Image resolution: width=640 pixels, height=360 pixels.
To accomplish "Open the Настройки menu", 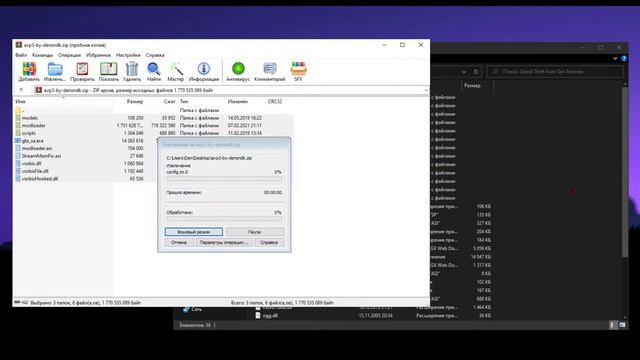I will [x=128, y=55].
